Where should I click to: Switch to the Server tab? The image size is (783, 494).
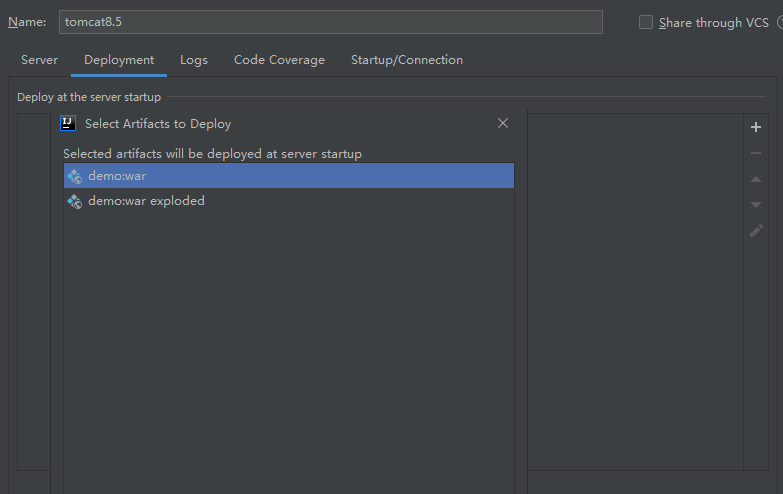point(39,60)
